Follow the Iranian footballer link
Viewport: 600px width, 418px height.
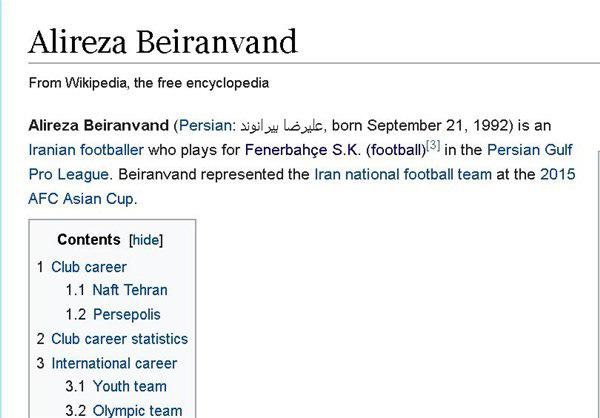point(86,150)
